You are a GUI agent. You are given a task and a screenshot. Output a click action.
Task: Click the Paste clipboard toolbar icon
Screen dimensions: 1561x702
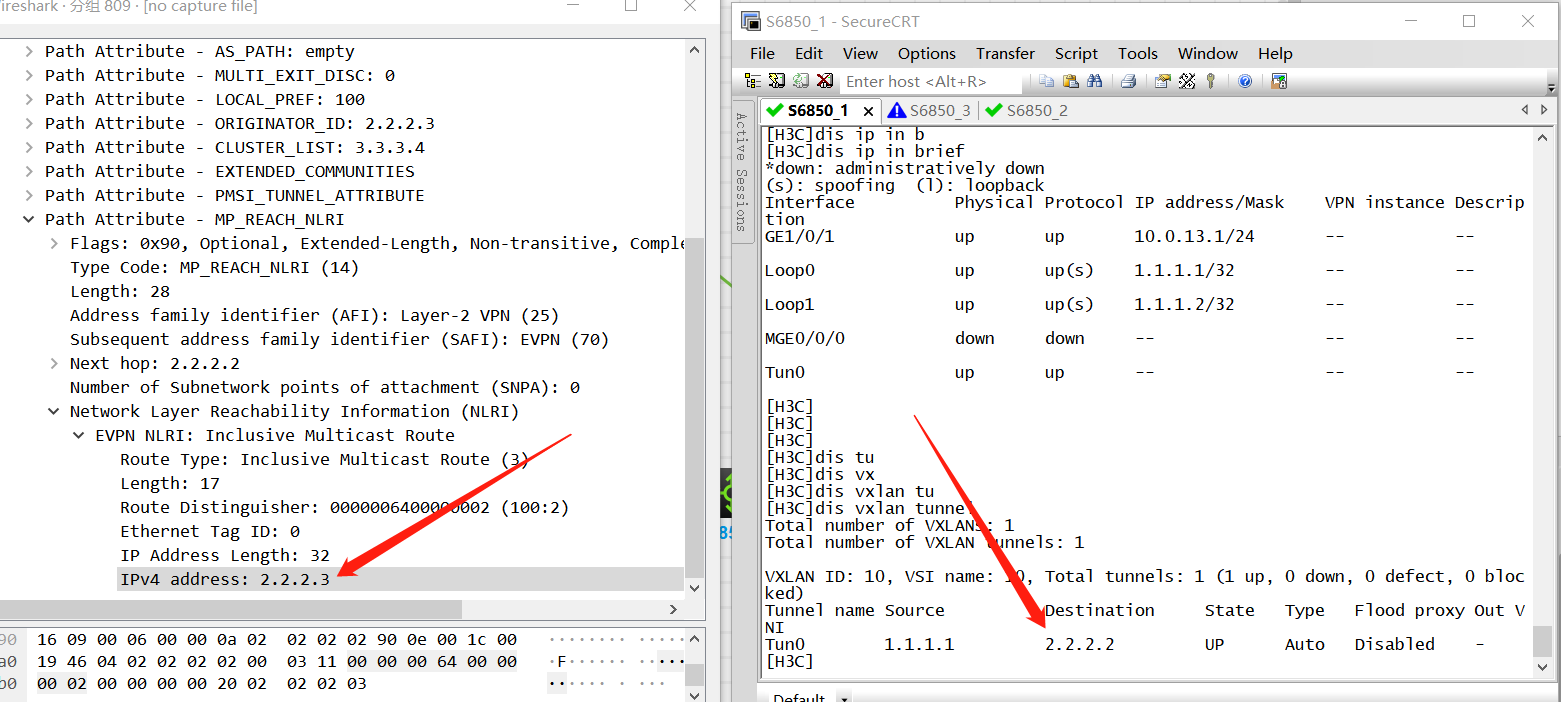point(1070,81)
